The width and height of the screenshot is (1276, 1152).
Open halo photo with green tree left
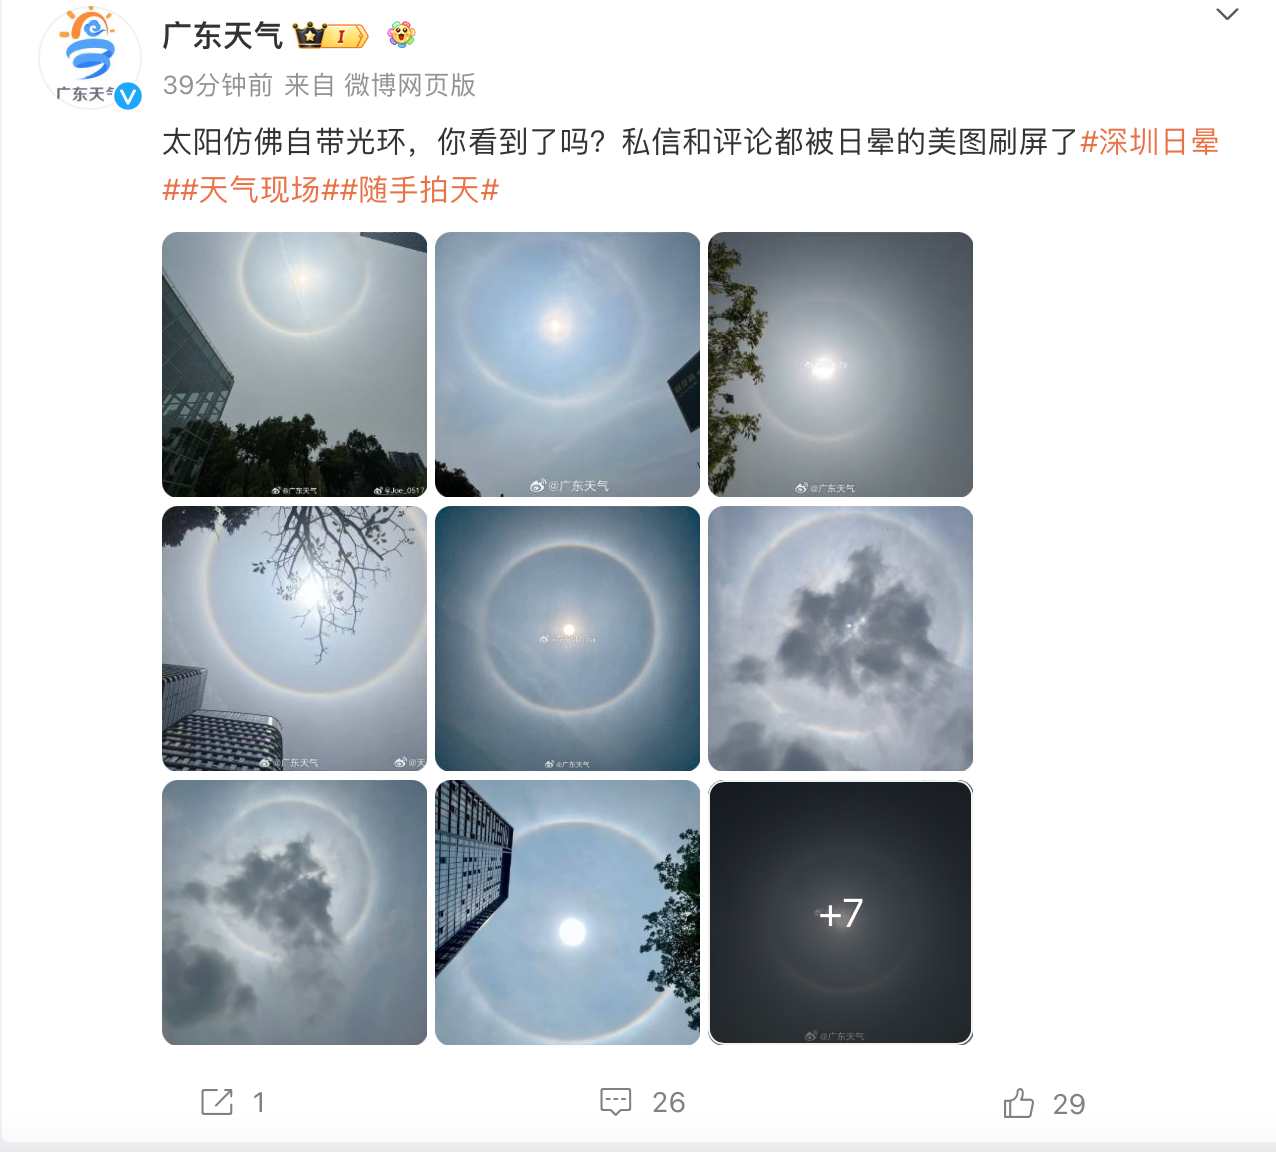coord(841,365)
